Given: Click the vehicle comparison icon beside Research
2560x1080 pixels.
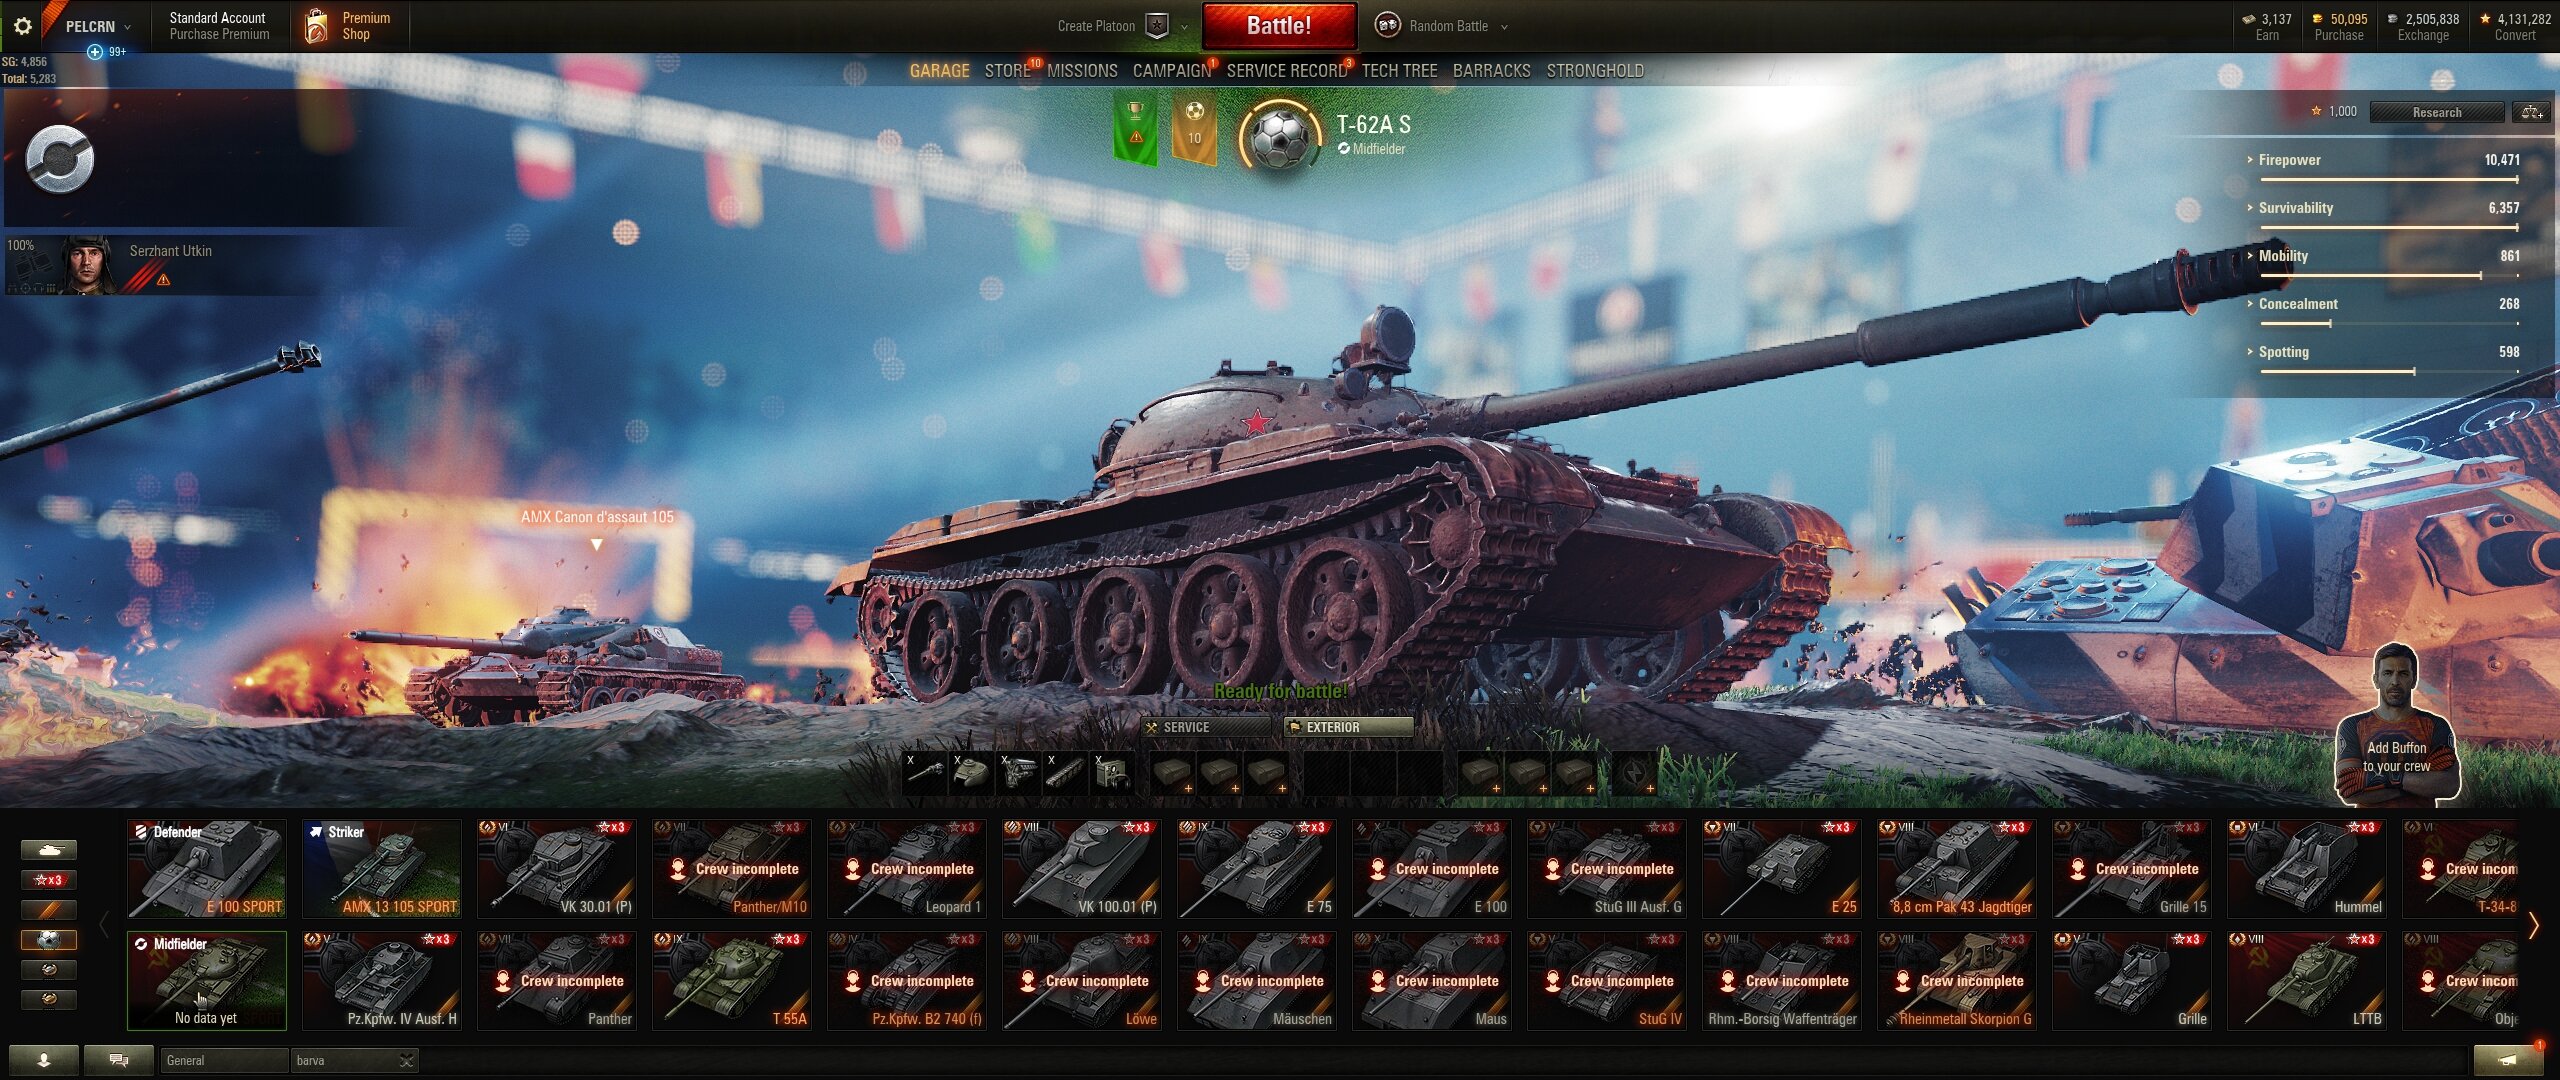Looking at the screenshot, I should tap(2531, 112).
